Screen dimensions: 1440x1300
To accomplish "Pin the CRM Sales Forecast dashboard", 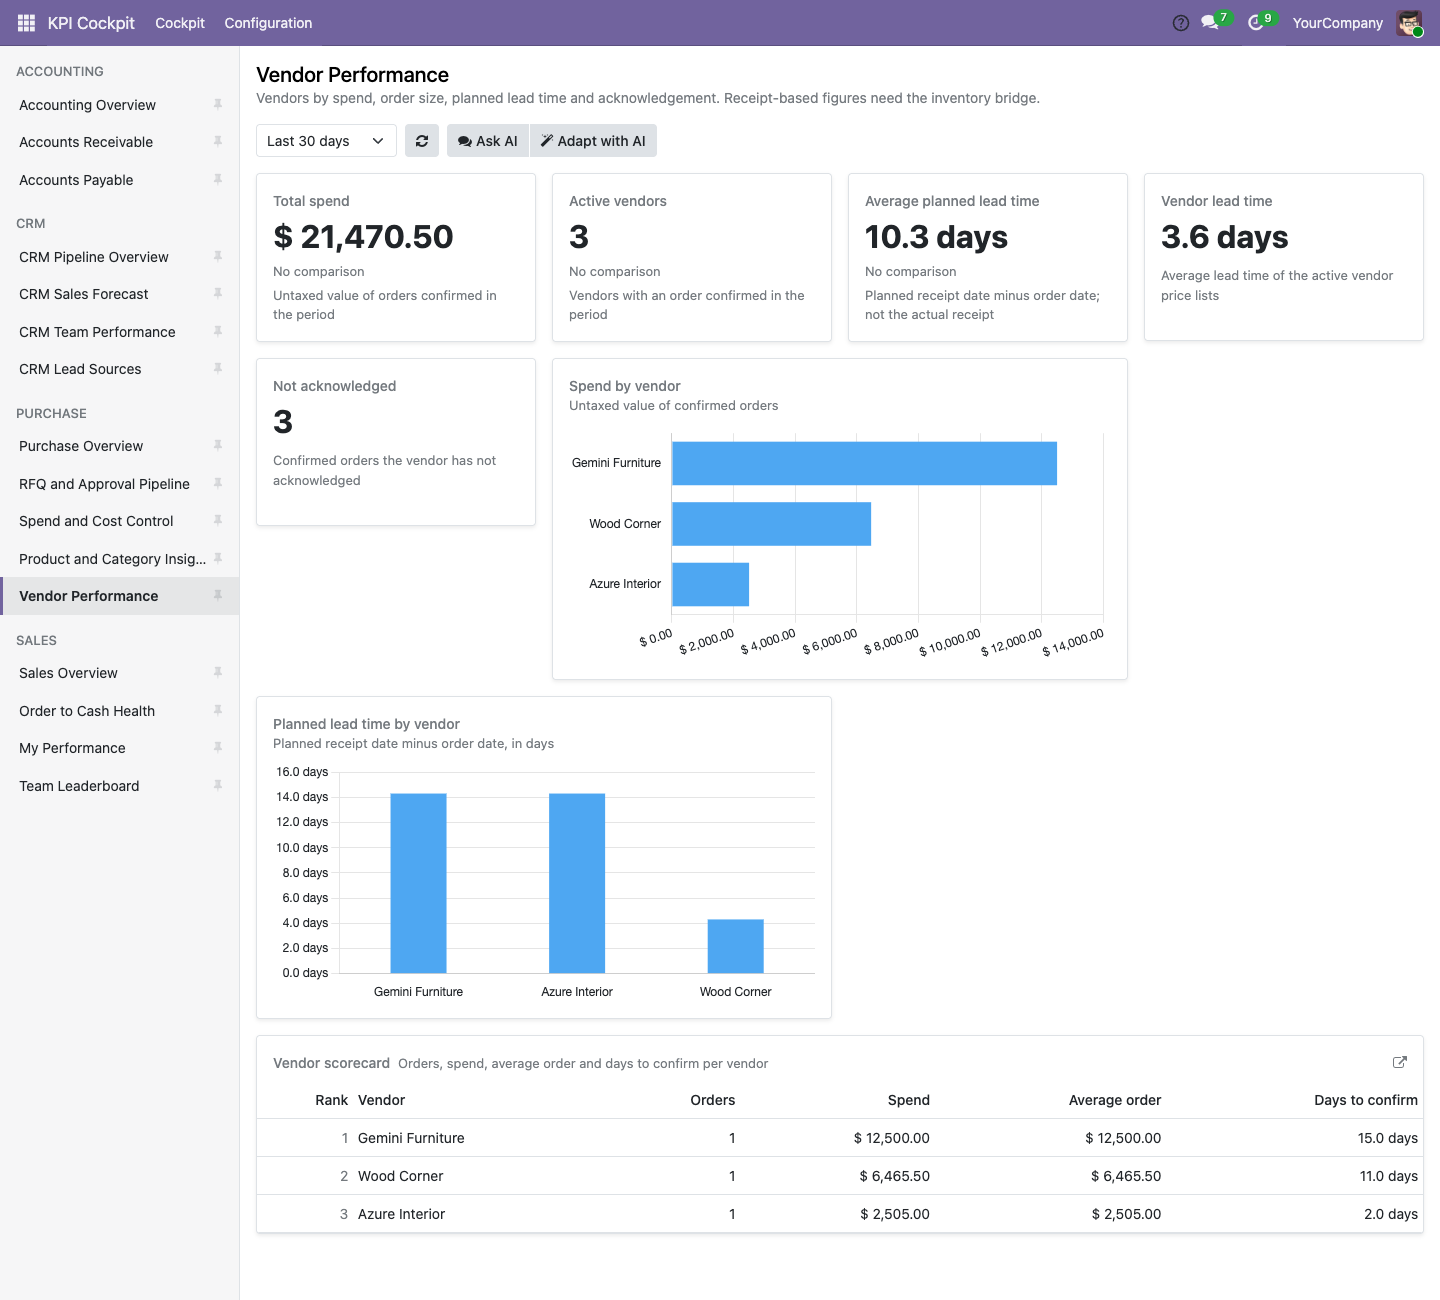I will point(217,293).
